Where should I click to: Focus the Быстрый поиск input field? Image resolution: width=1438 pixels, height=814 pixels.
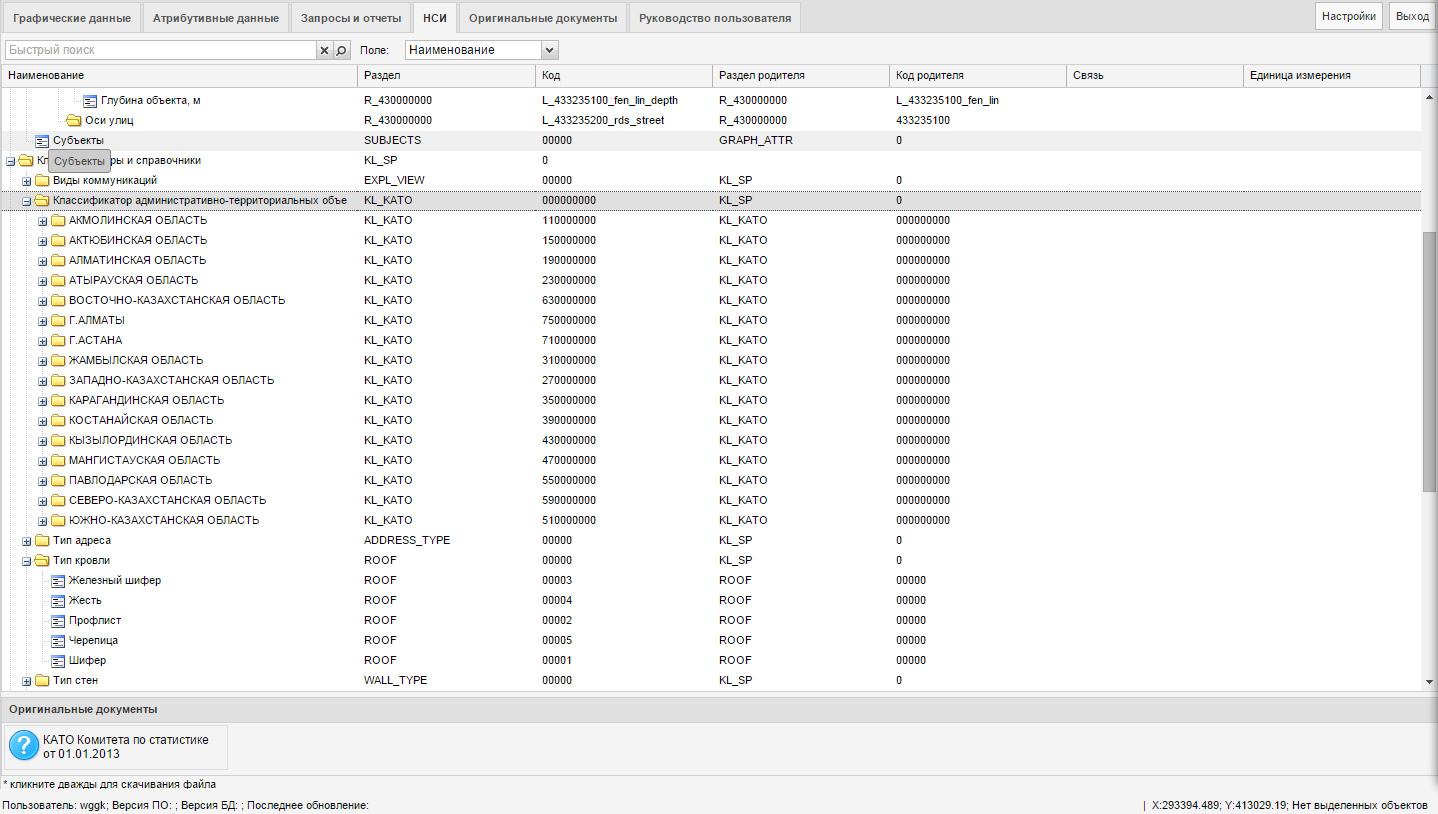pos(160,50)
